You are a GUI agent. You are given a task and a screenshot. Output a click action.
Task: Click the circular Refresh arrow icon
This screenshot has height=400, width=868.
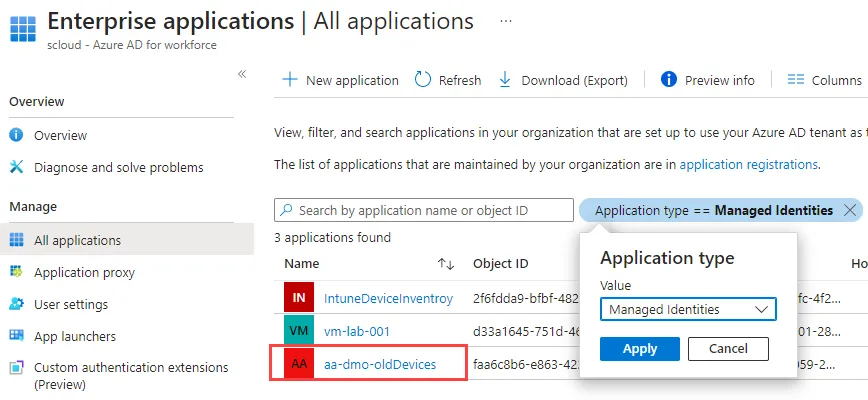(x=423, y=80)
